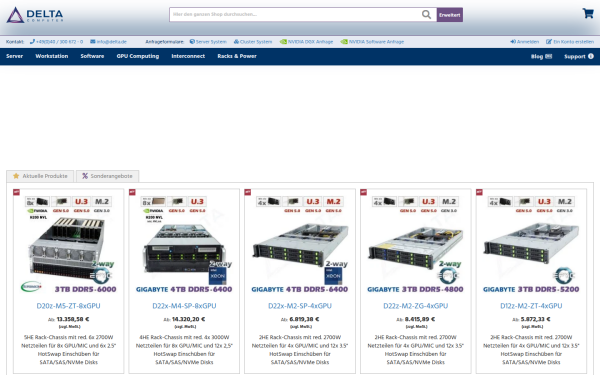Click the U.3 icon on D22x-M4-SP-8xGPU

pos(197,202)
